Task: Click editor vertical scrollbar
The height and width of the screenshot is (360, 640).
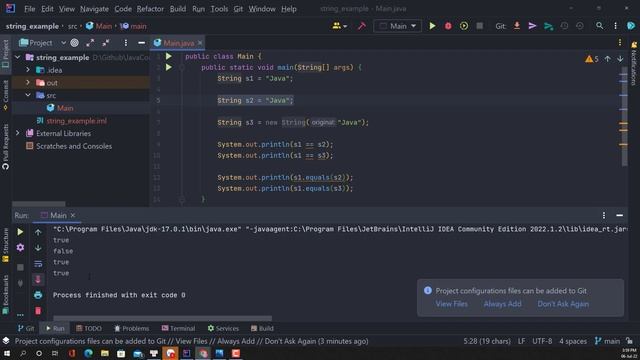Action: pos(624,116)
